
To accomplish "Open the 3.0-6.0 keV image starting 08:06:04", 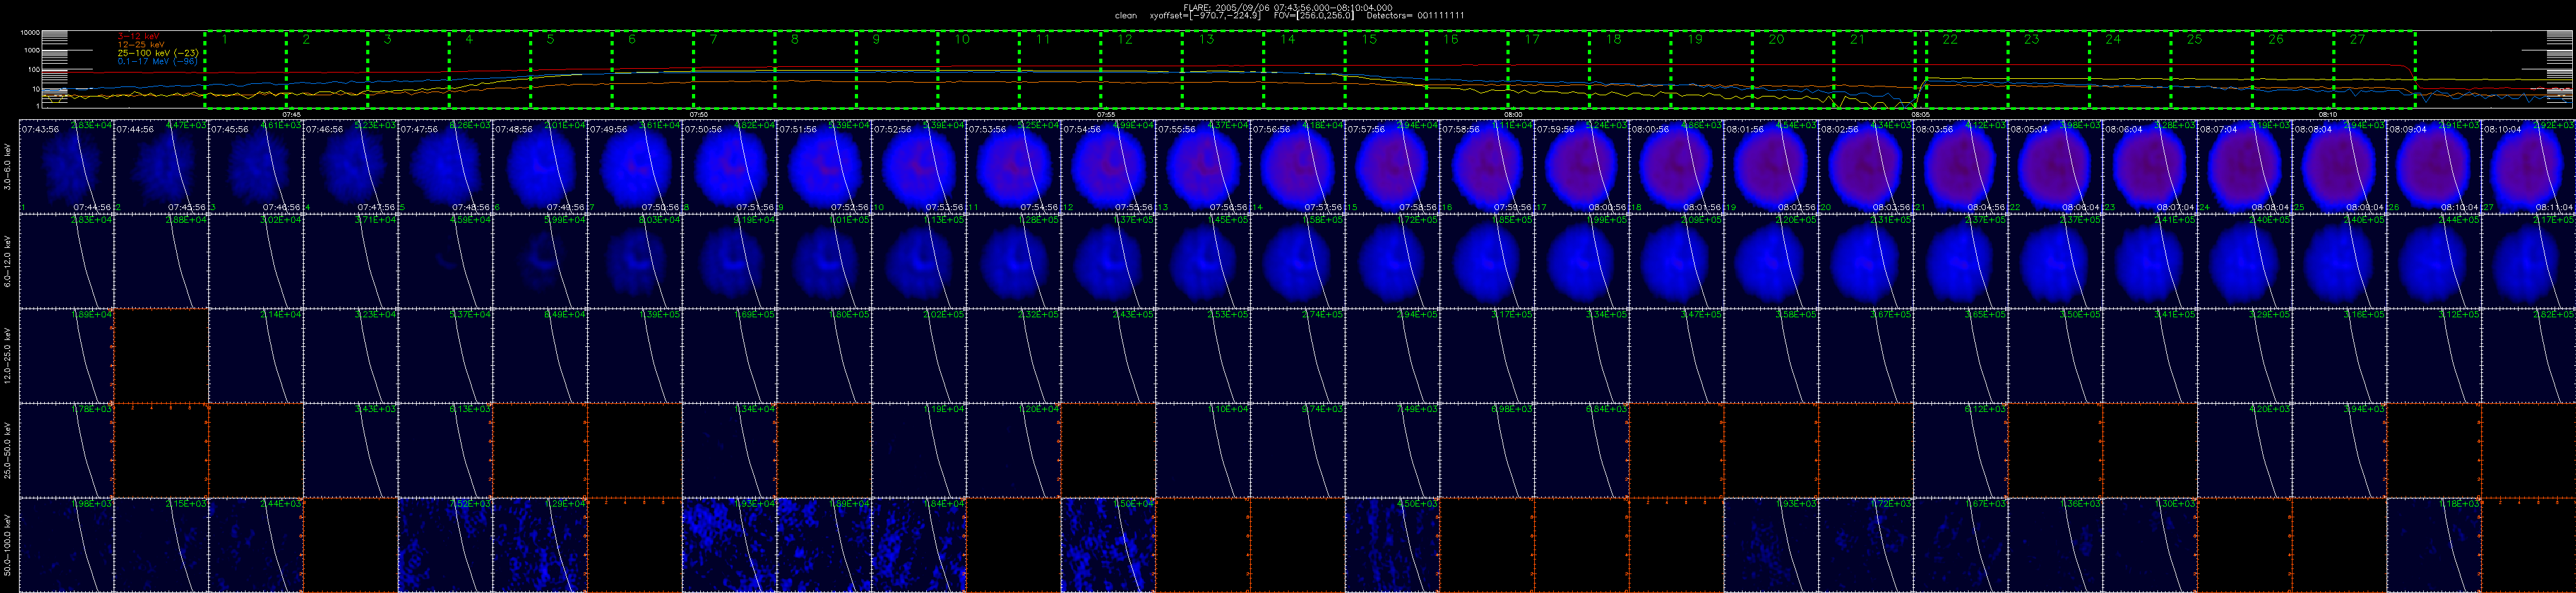I will [x=2150, y=167].
